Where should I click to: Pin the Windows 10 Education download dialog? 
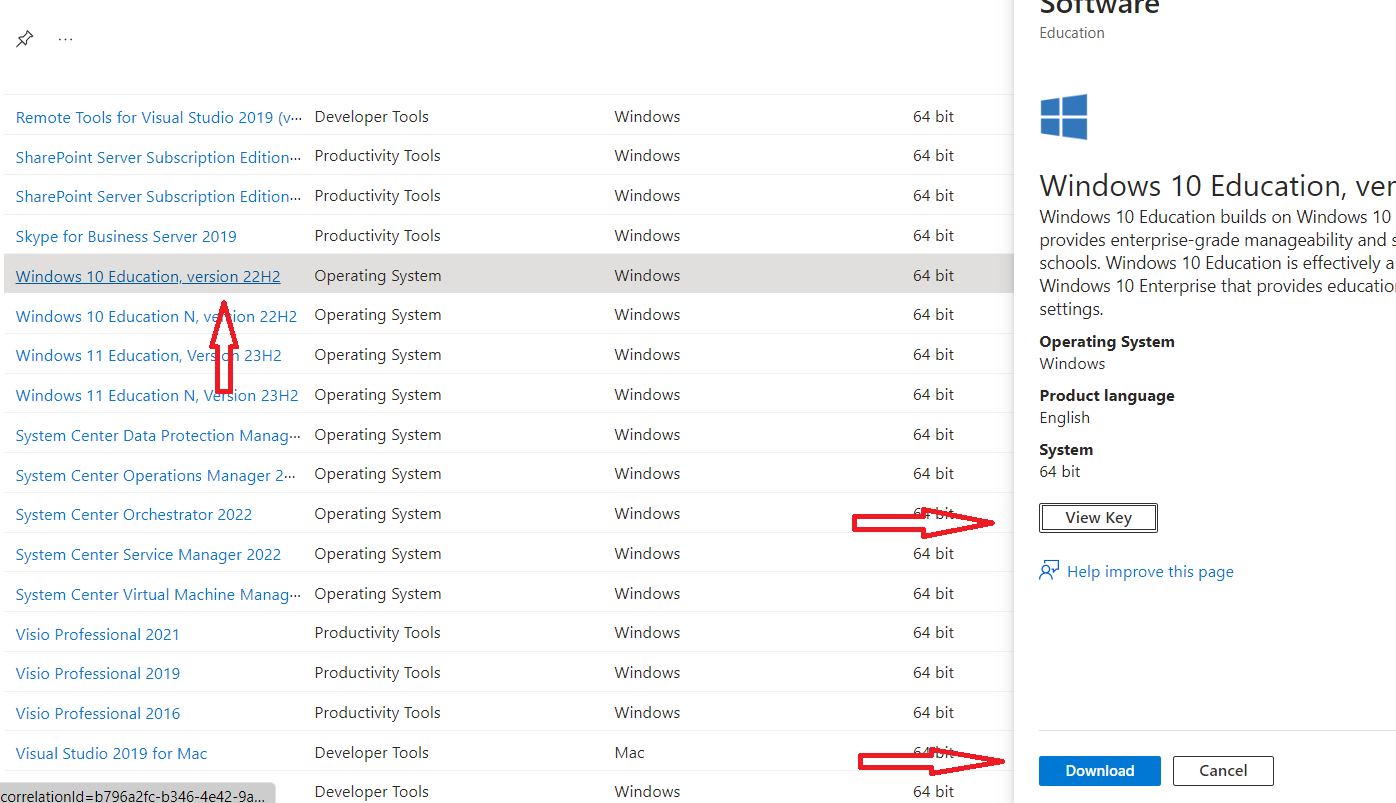coord(24,38)
